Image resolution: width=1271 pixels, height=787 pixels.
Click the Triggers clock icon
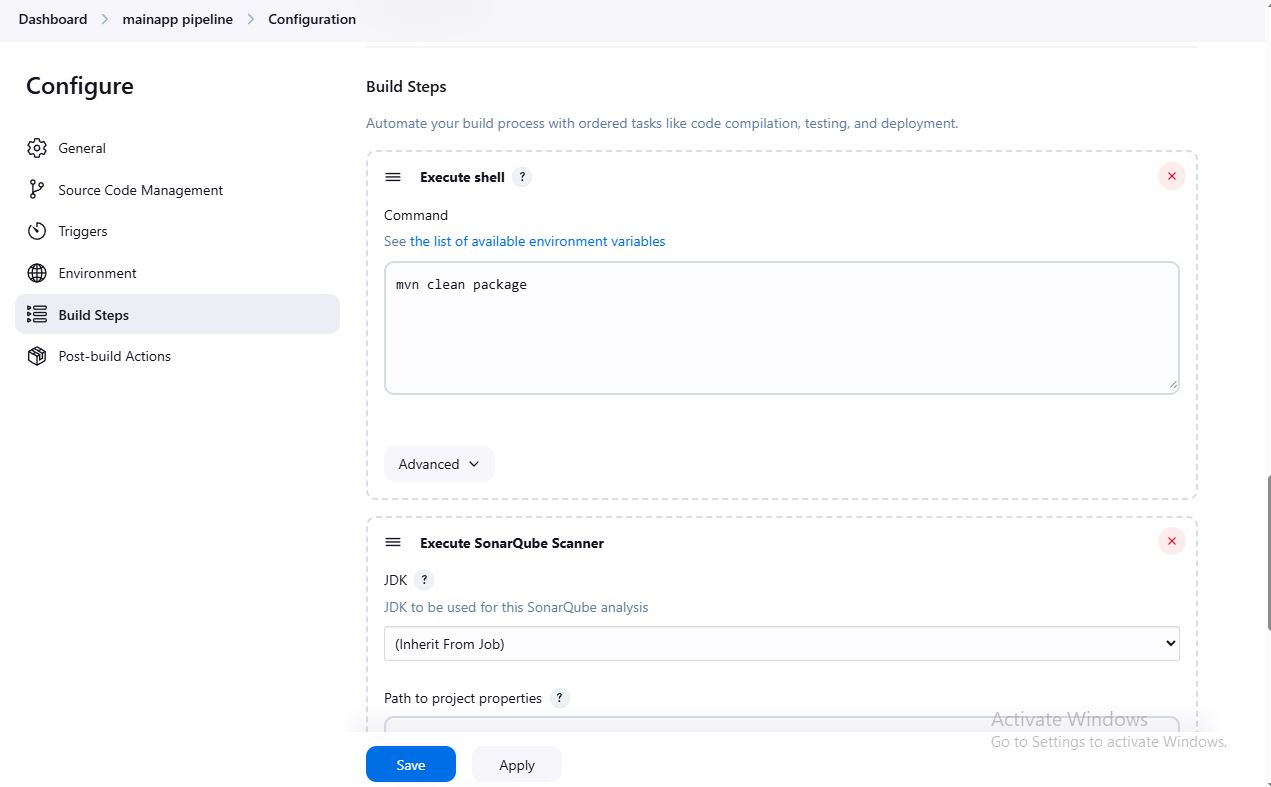tap(37, 231)
